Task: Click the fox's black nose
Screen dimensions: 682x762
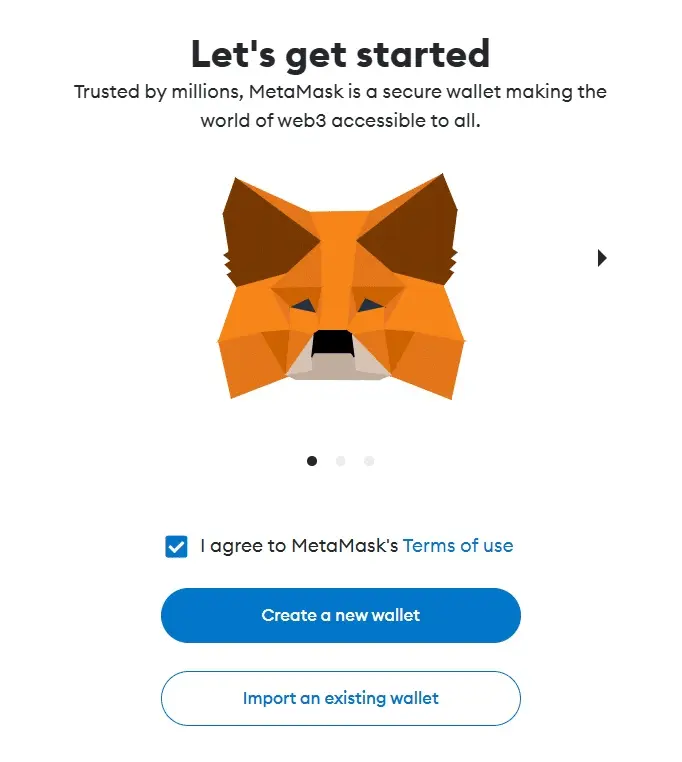Action: [332, 343]
